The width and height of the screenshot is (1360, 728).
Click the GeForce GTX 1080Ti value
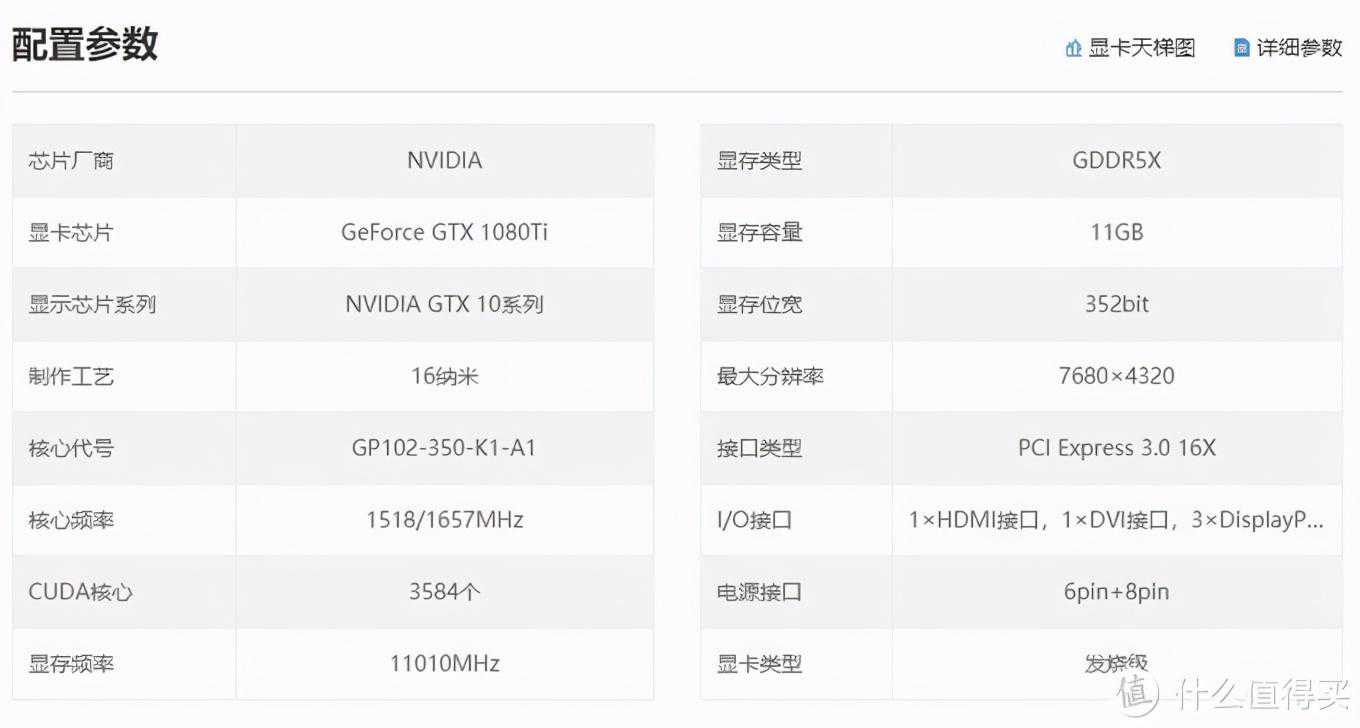click(444, 232)
